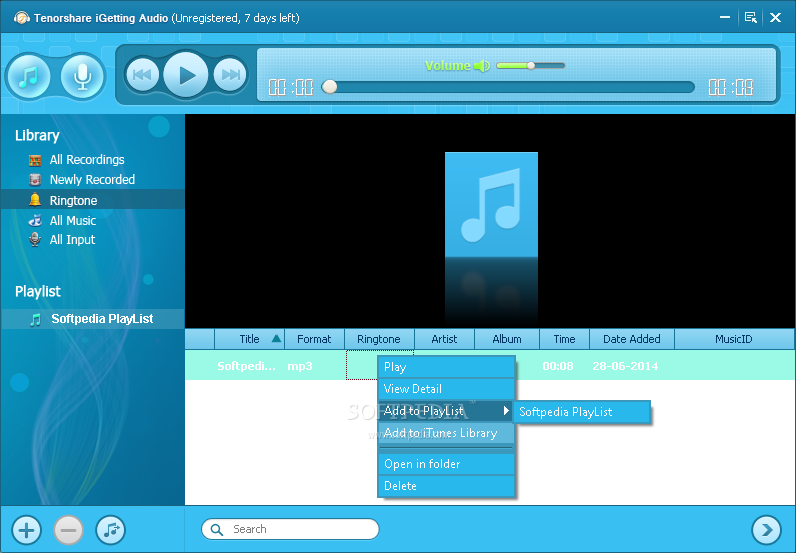This screenshot has width=796, height=553.
Task: Close the iGetting Audio window
Action: (x=775, y=18)
